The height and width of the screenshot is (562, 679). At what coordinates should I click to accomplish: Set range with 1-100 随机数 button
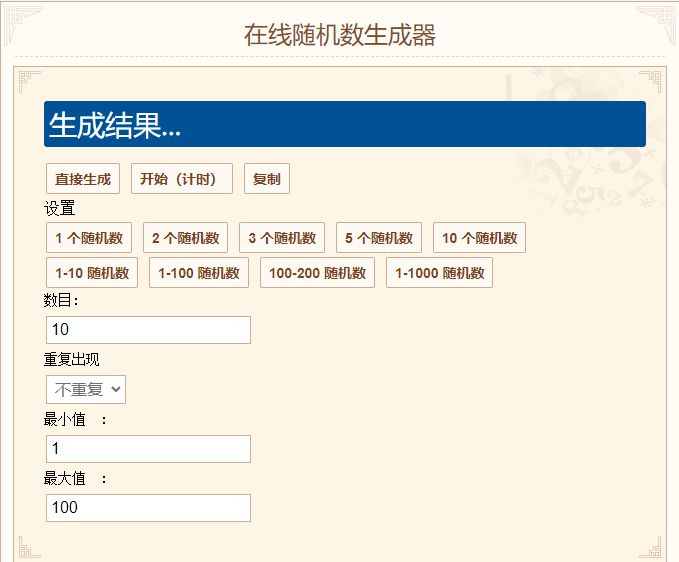tap(199, 272)
